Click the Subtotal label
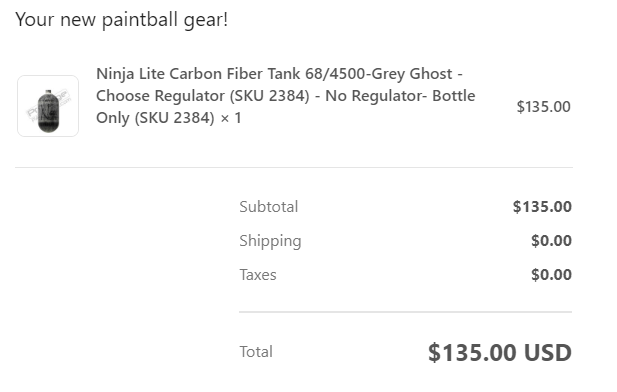Screen dimensions: 617x392 point(269,207)
